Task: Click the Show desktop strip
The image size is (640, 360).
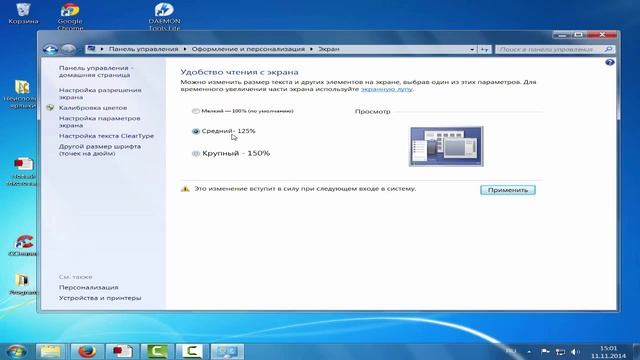Action: 637,351
